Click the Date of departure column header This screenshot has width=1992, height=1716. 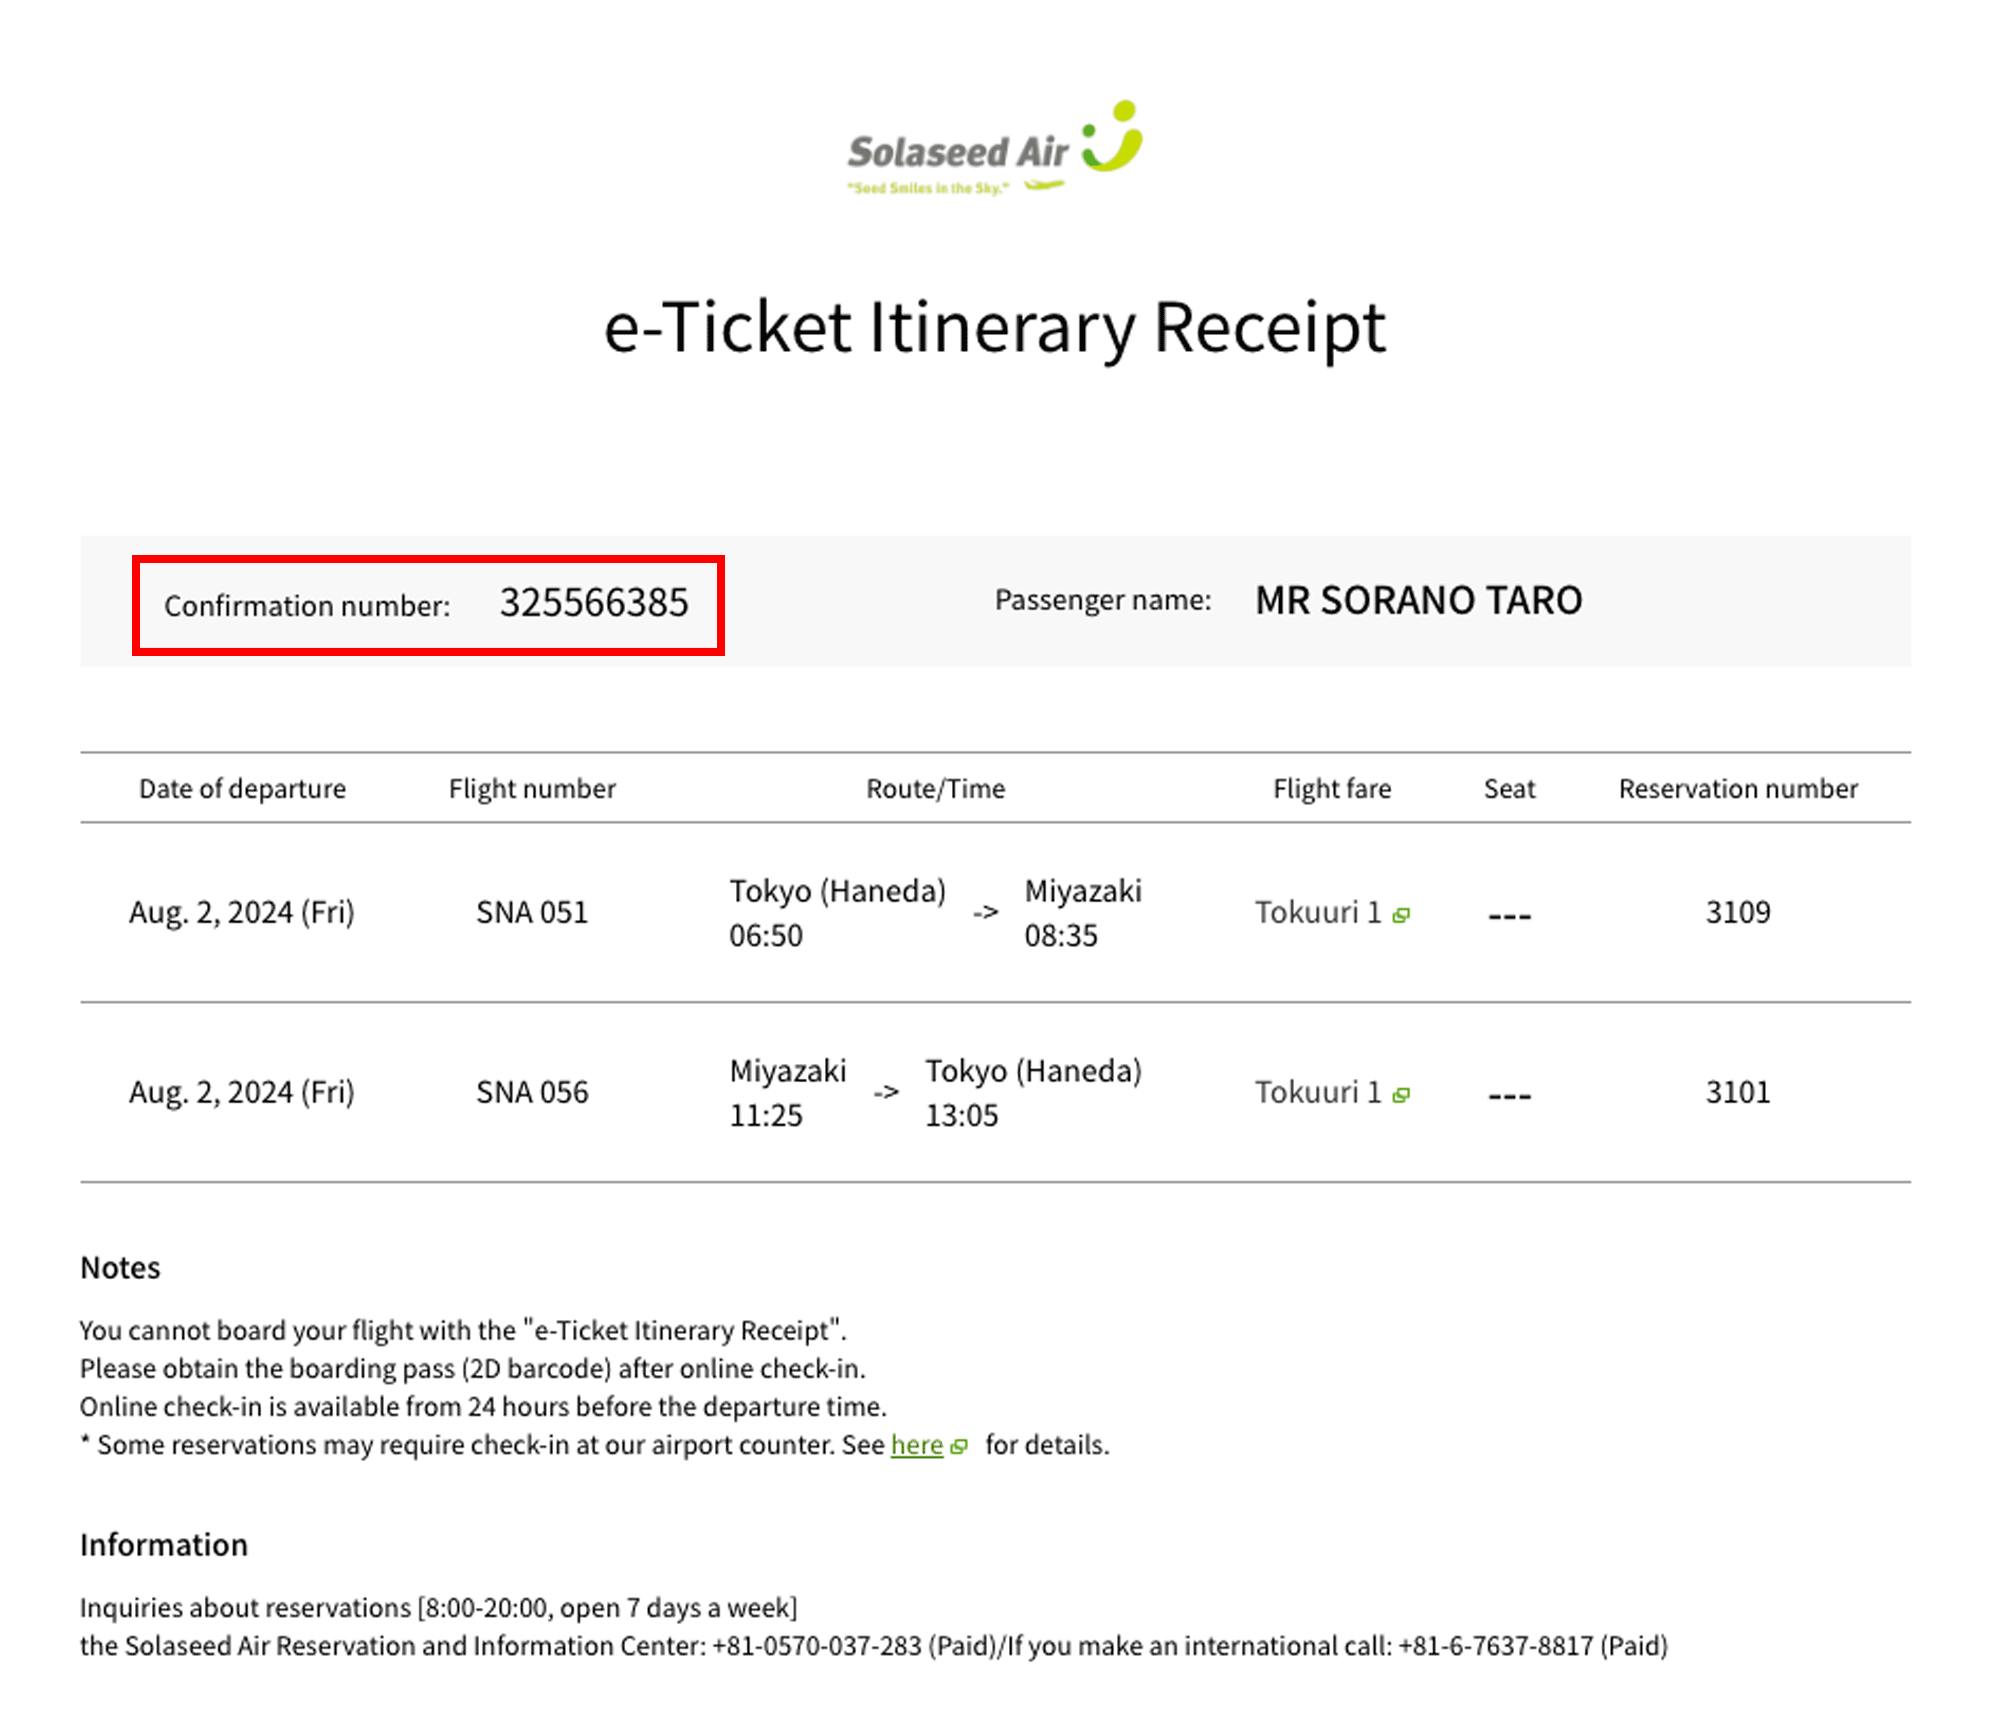242,789
